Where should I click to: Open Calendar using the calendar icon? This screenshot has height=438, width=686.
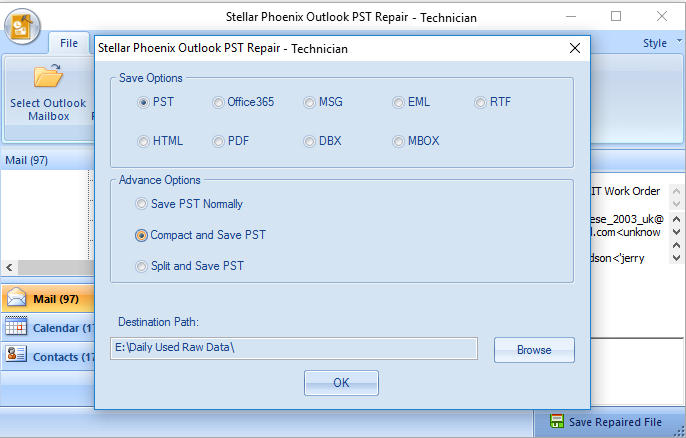[x=16, y=326]
